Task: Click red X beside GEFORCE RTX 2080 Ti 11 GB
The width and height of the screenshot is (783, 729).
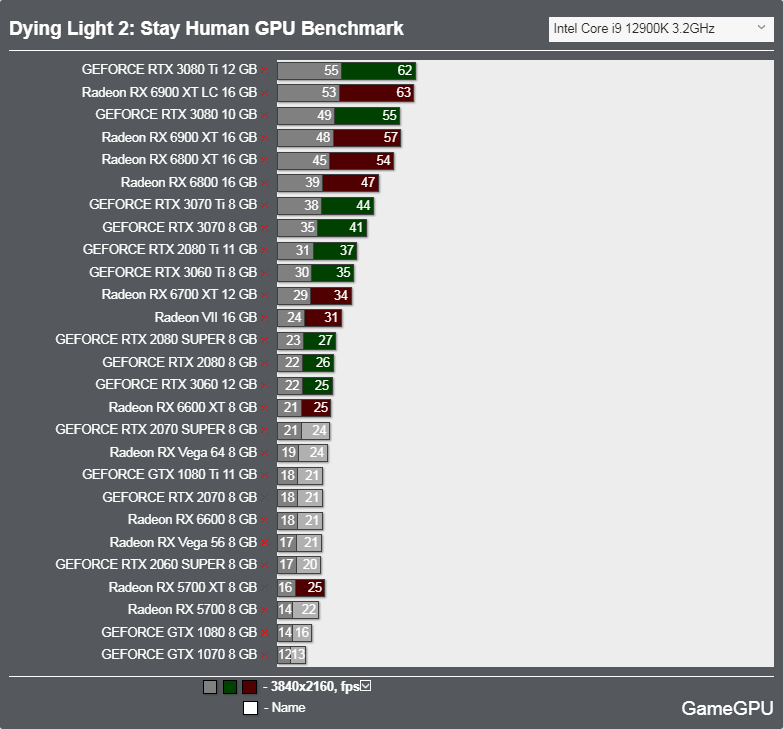Action: coord(265,250)
